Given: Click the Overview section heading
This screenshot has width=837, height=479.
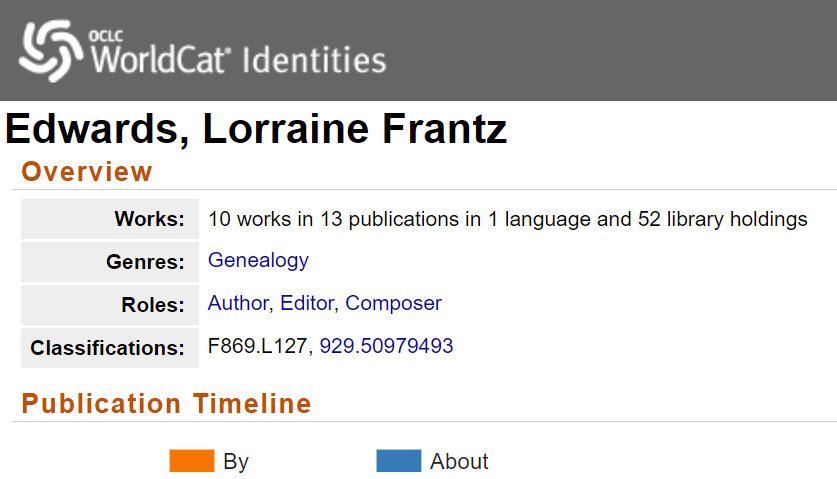Looking at the screenshot, I should point(87,172).
